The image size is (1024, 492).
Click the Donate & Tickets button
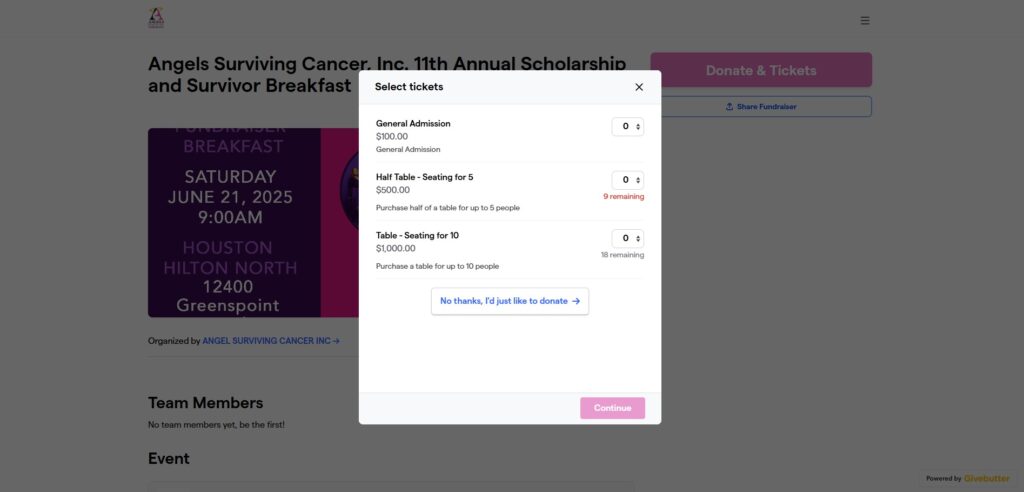761,70
